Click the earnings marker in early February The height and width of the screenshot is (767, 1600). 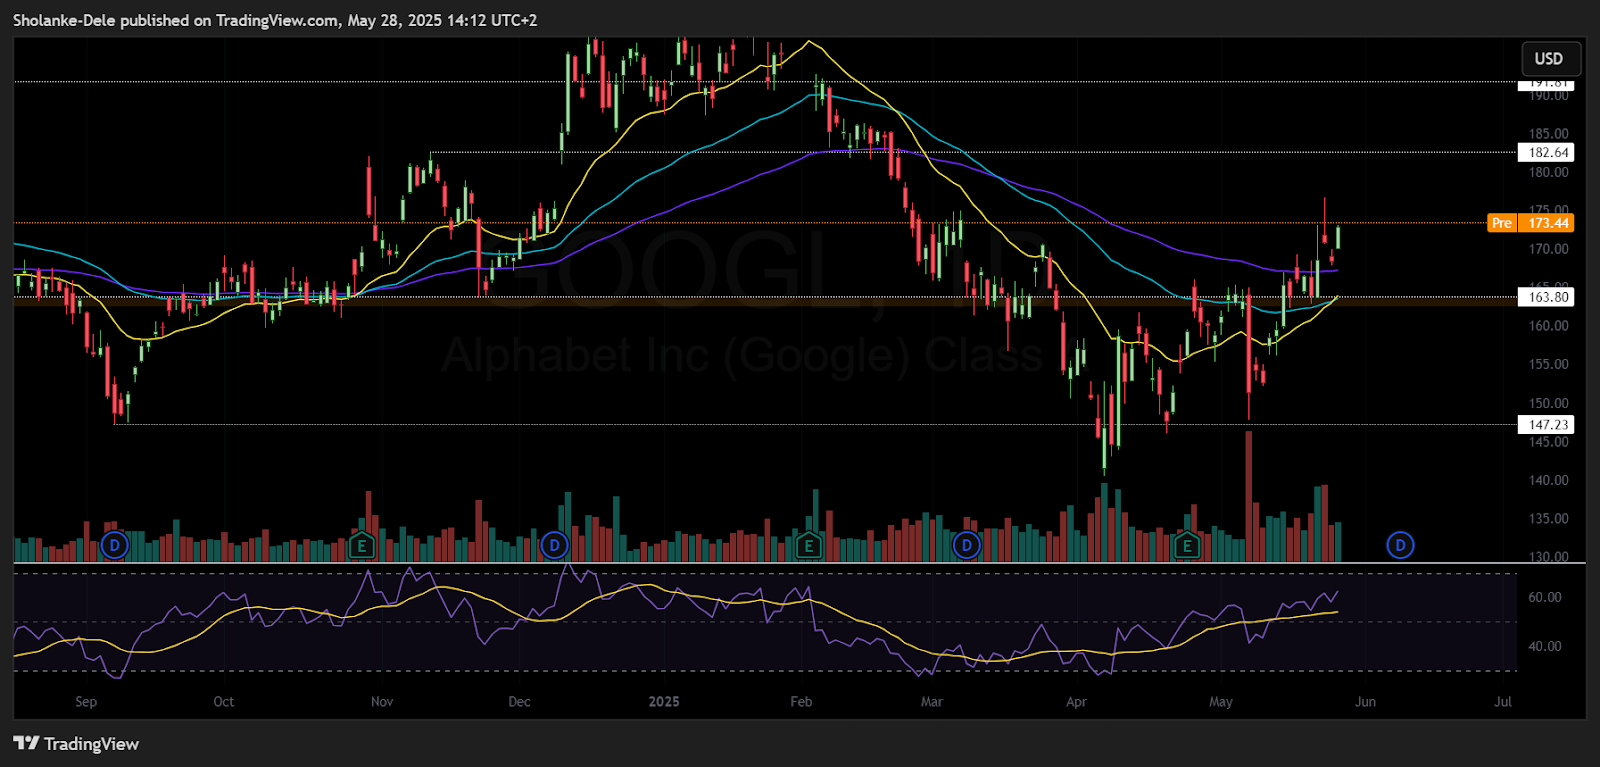coord(808,546)
